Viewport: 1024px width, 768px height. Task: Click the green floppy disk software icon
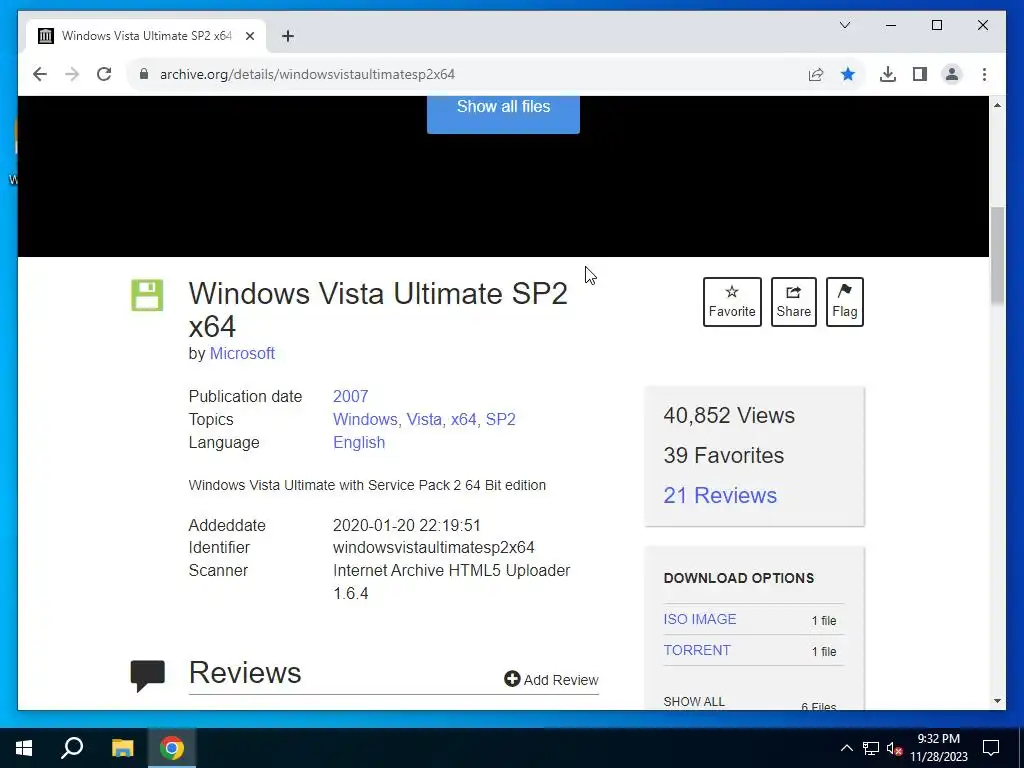pos(147,295)
